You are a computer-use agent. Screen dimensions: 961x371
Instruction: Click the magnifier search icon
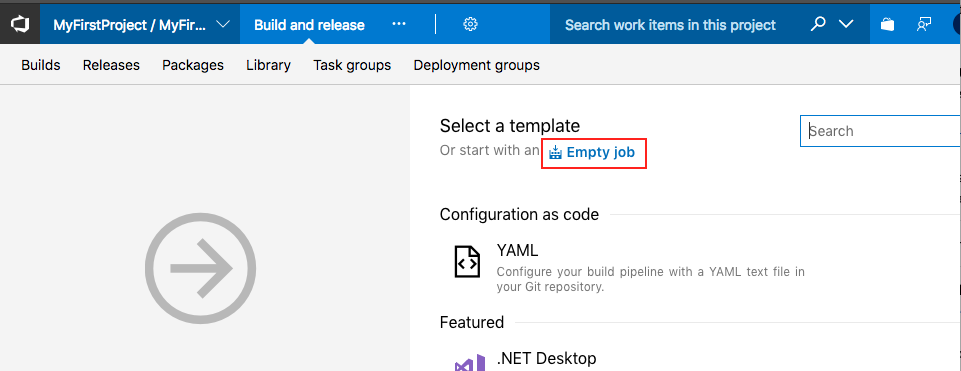coord(818,25)
